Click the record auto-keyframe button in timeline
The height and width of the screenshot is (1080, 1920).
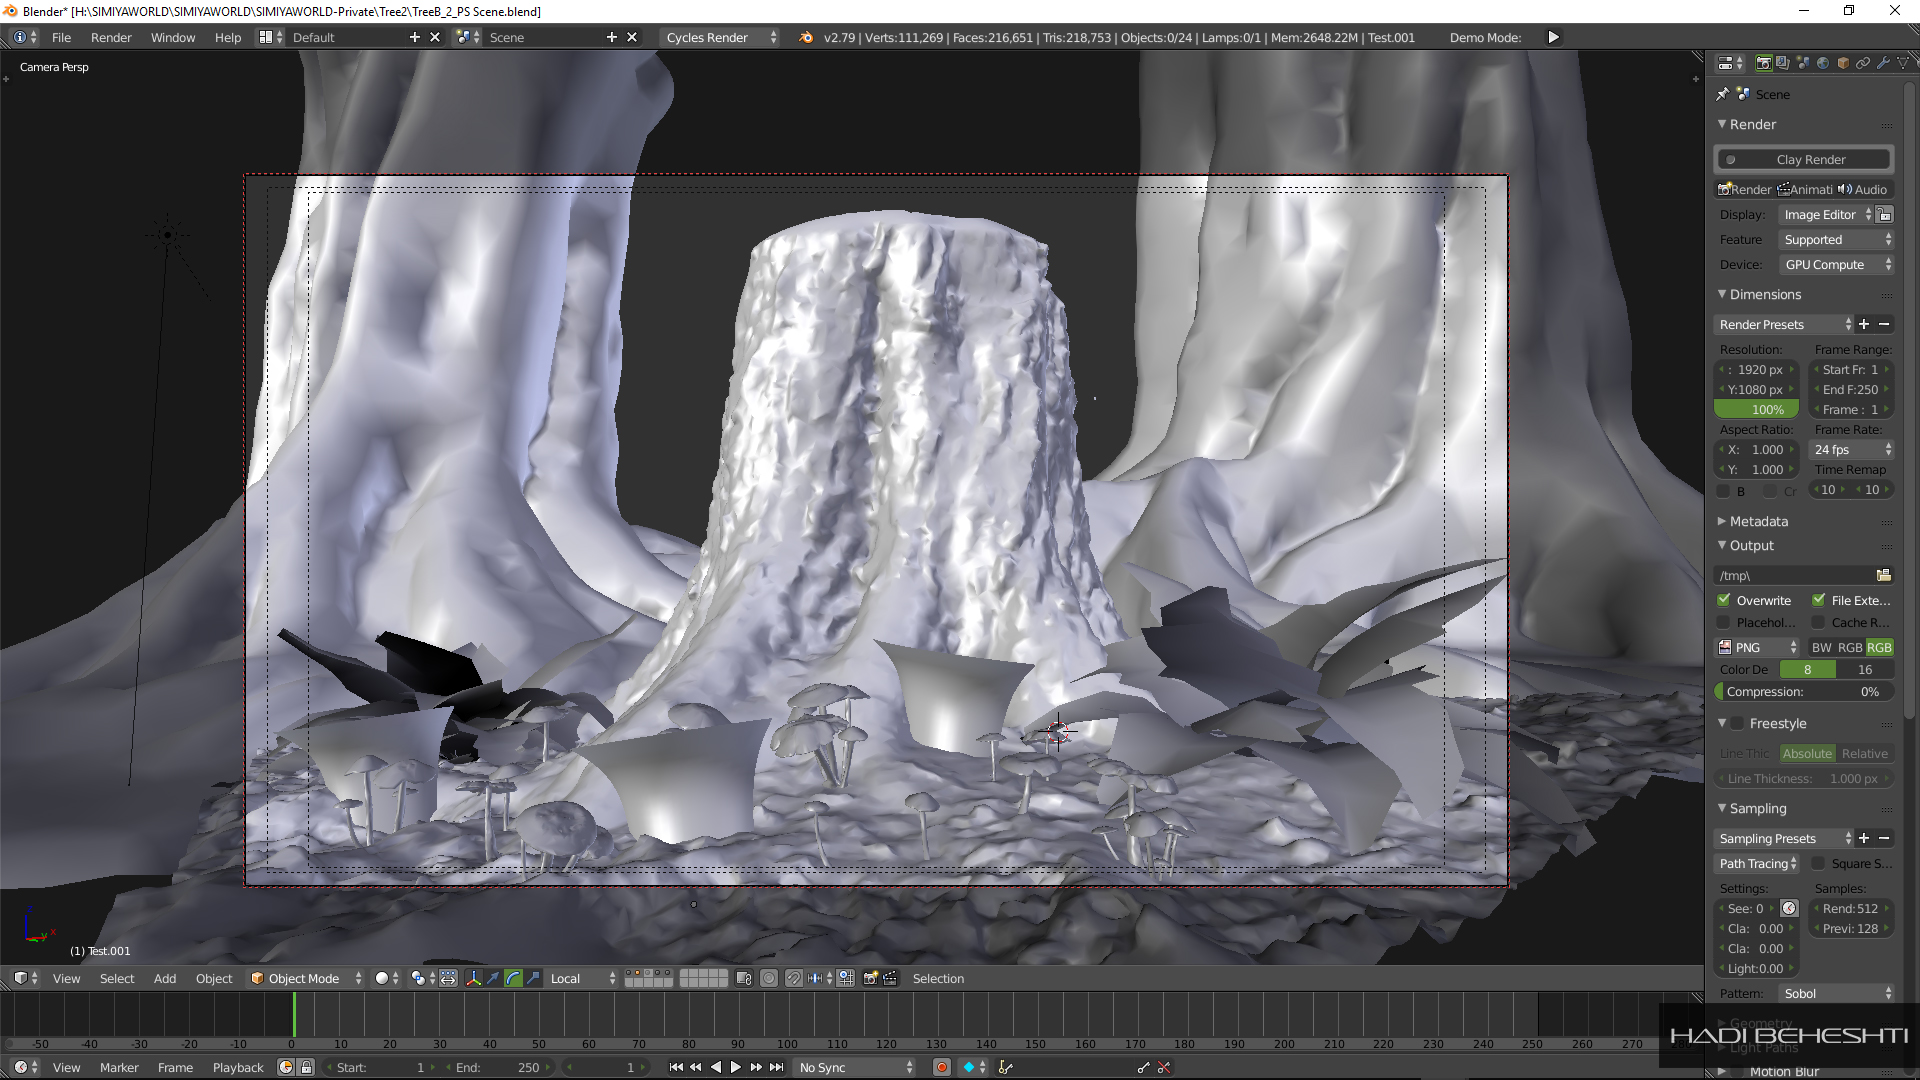coord(941,1068)
